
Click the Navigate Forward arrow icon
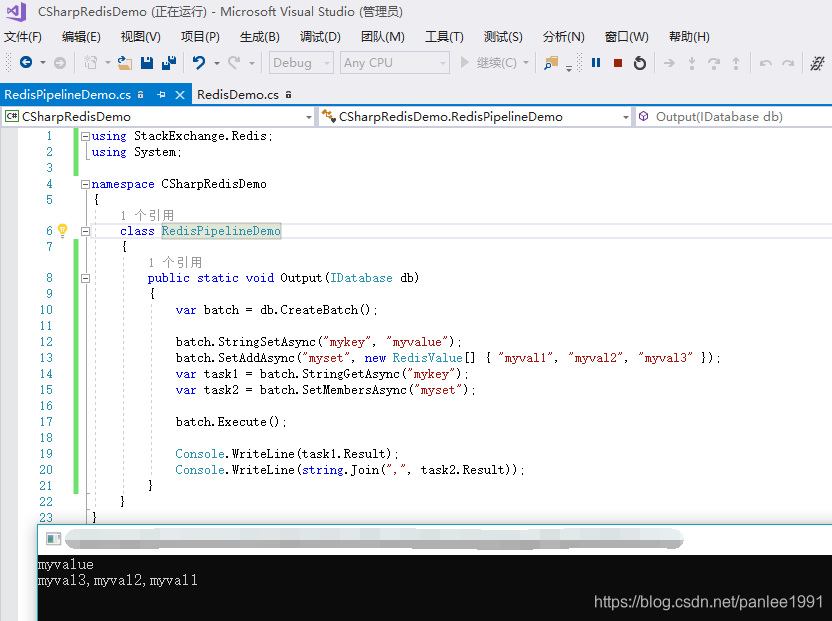pos(60,63)
